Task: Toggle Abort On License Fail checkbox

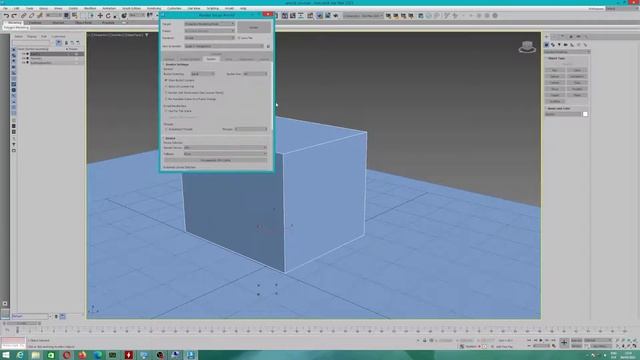Action: (166, 87)
